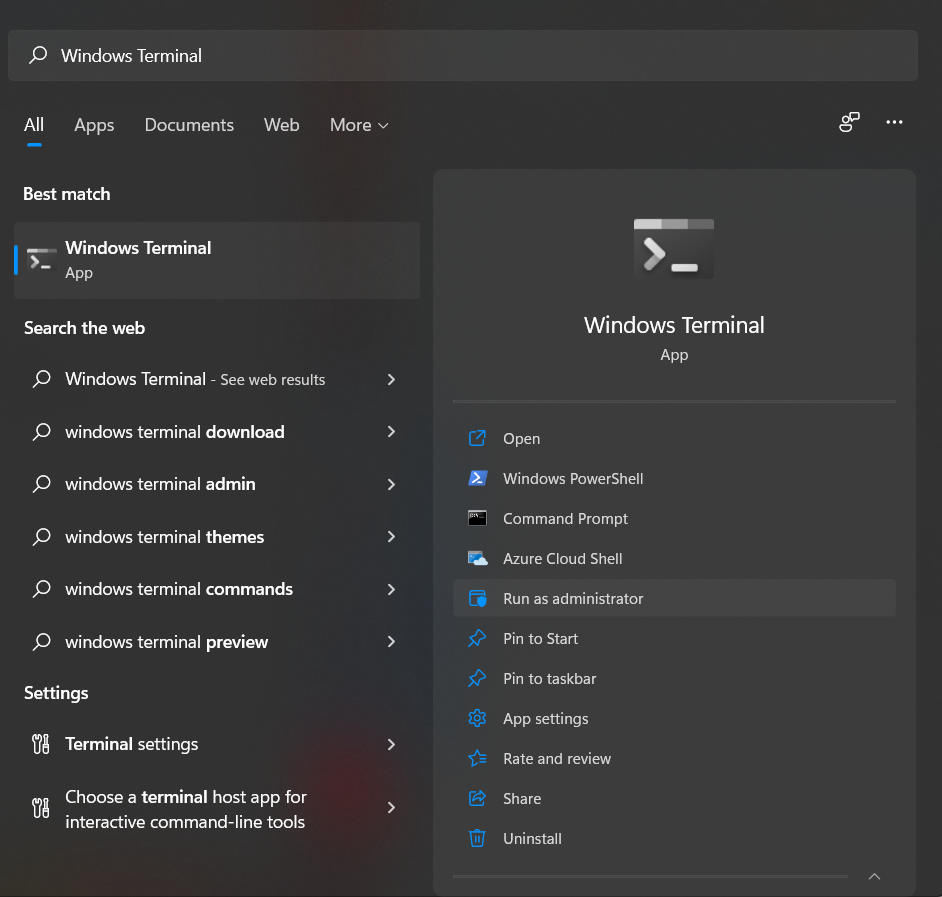The height and width of the screenshot is (897, 942).
Task: Expand the More filter dropdown
Action: (359, 125)
